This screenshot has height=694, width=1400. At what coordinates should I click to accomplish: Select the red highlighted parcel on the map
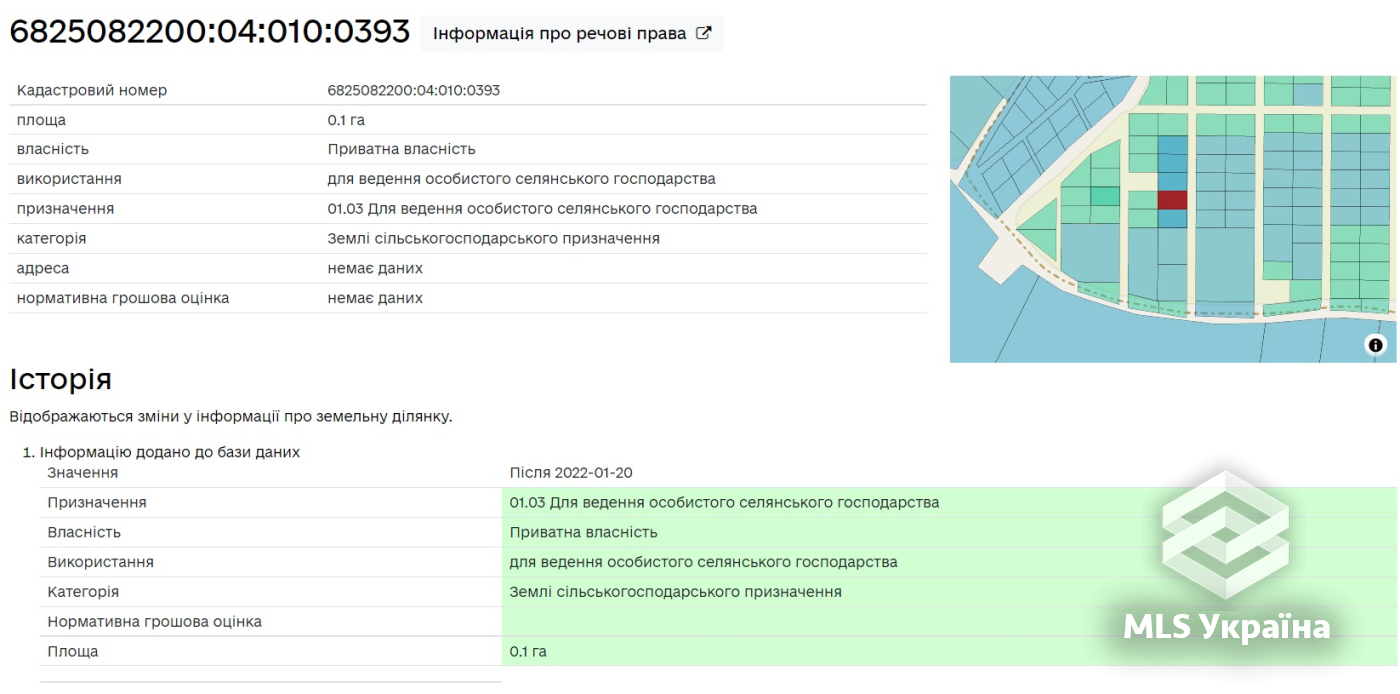click(x=1172, y=200)
